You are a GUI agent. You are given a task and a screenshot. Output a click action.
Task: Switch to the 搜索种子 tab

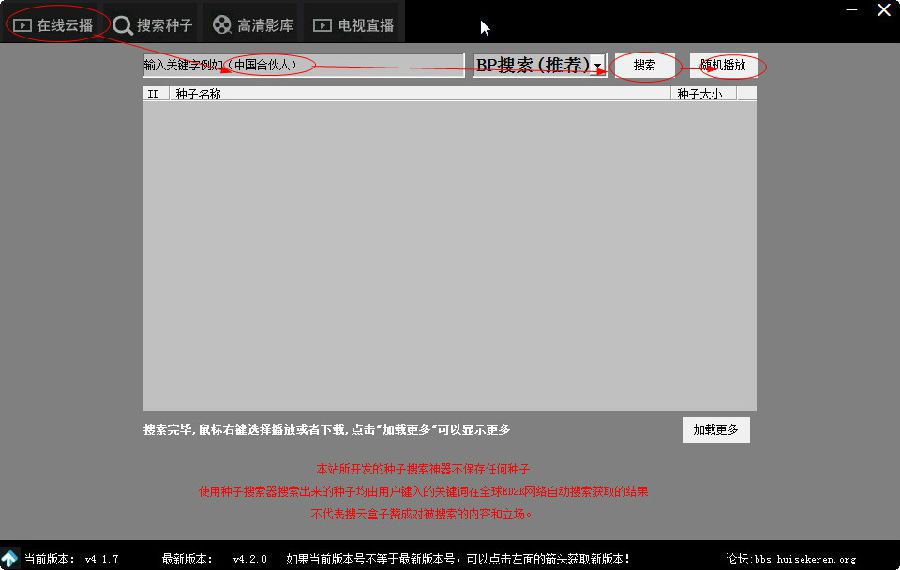(153, 25)
